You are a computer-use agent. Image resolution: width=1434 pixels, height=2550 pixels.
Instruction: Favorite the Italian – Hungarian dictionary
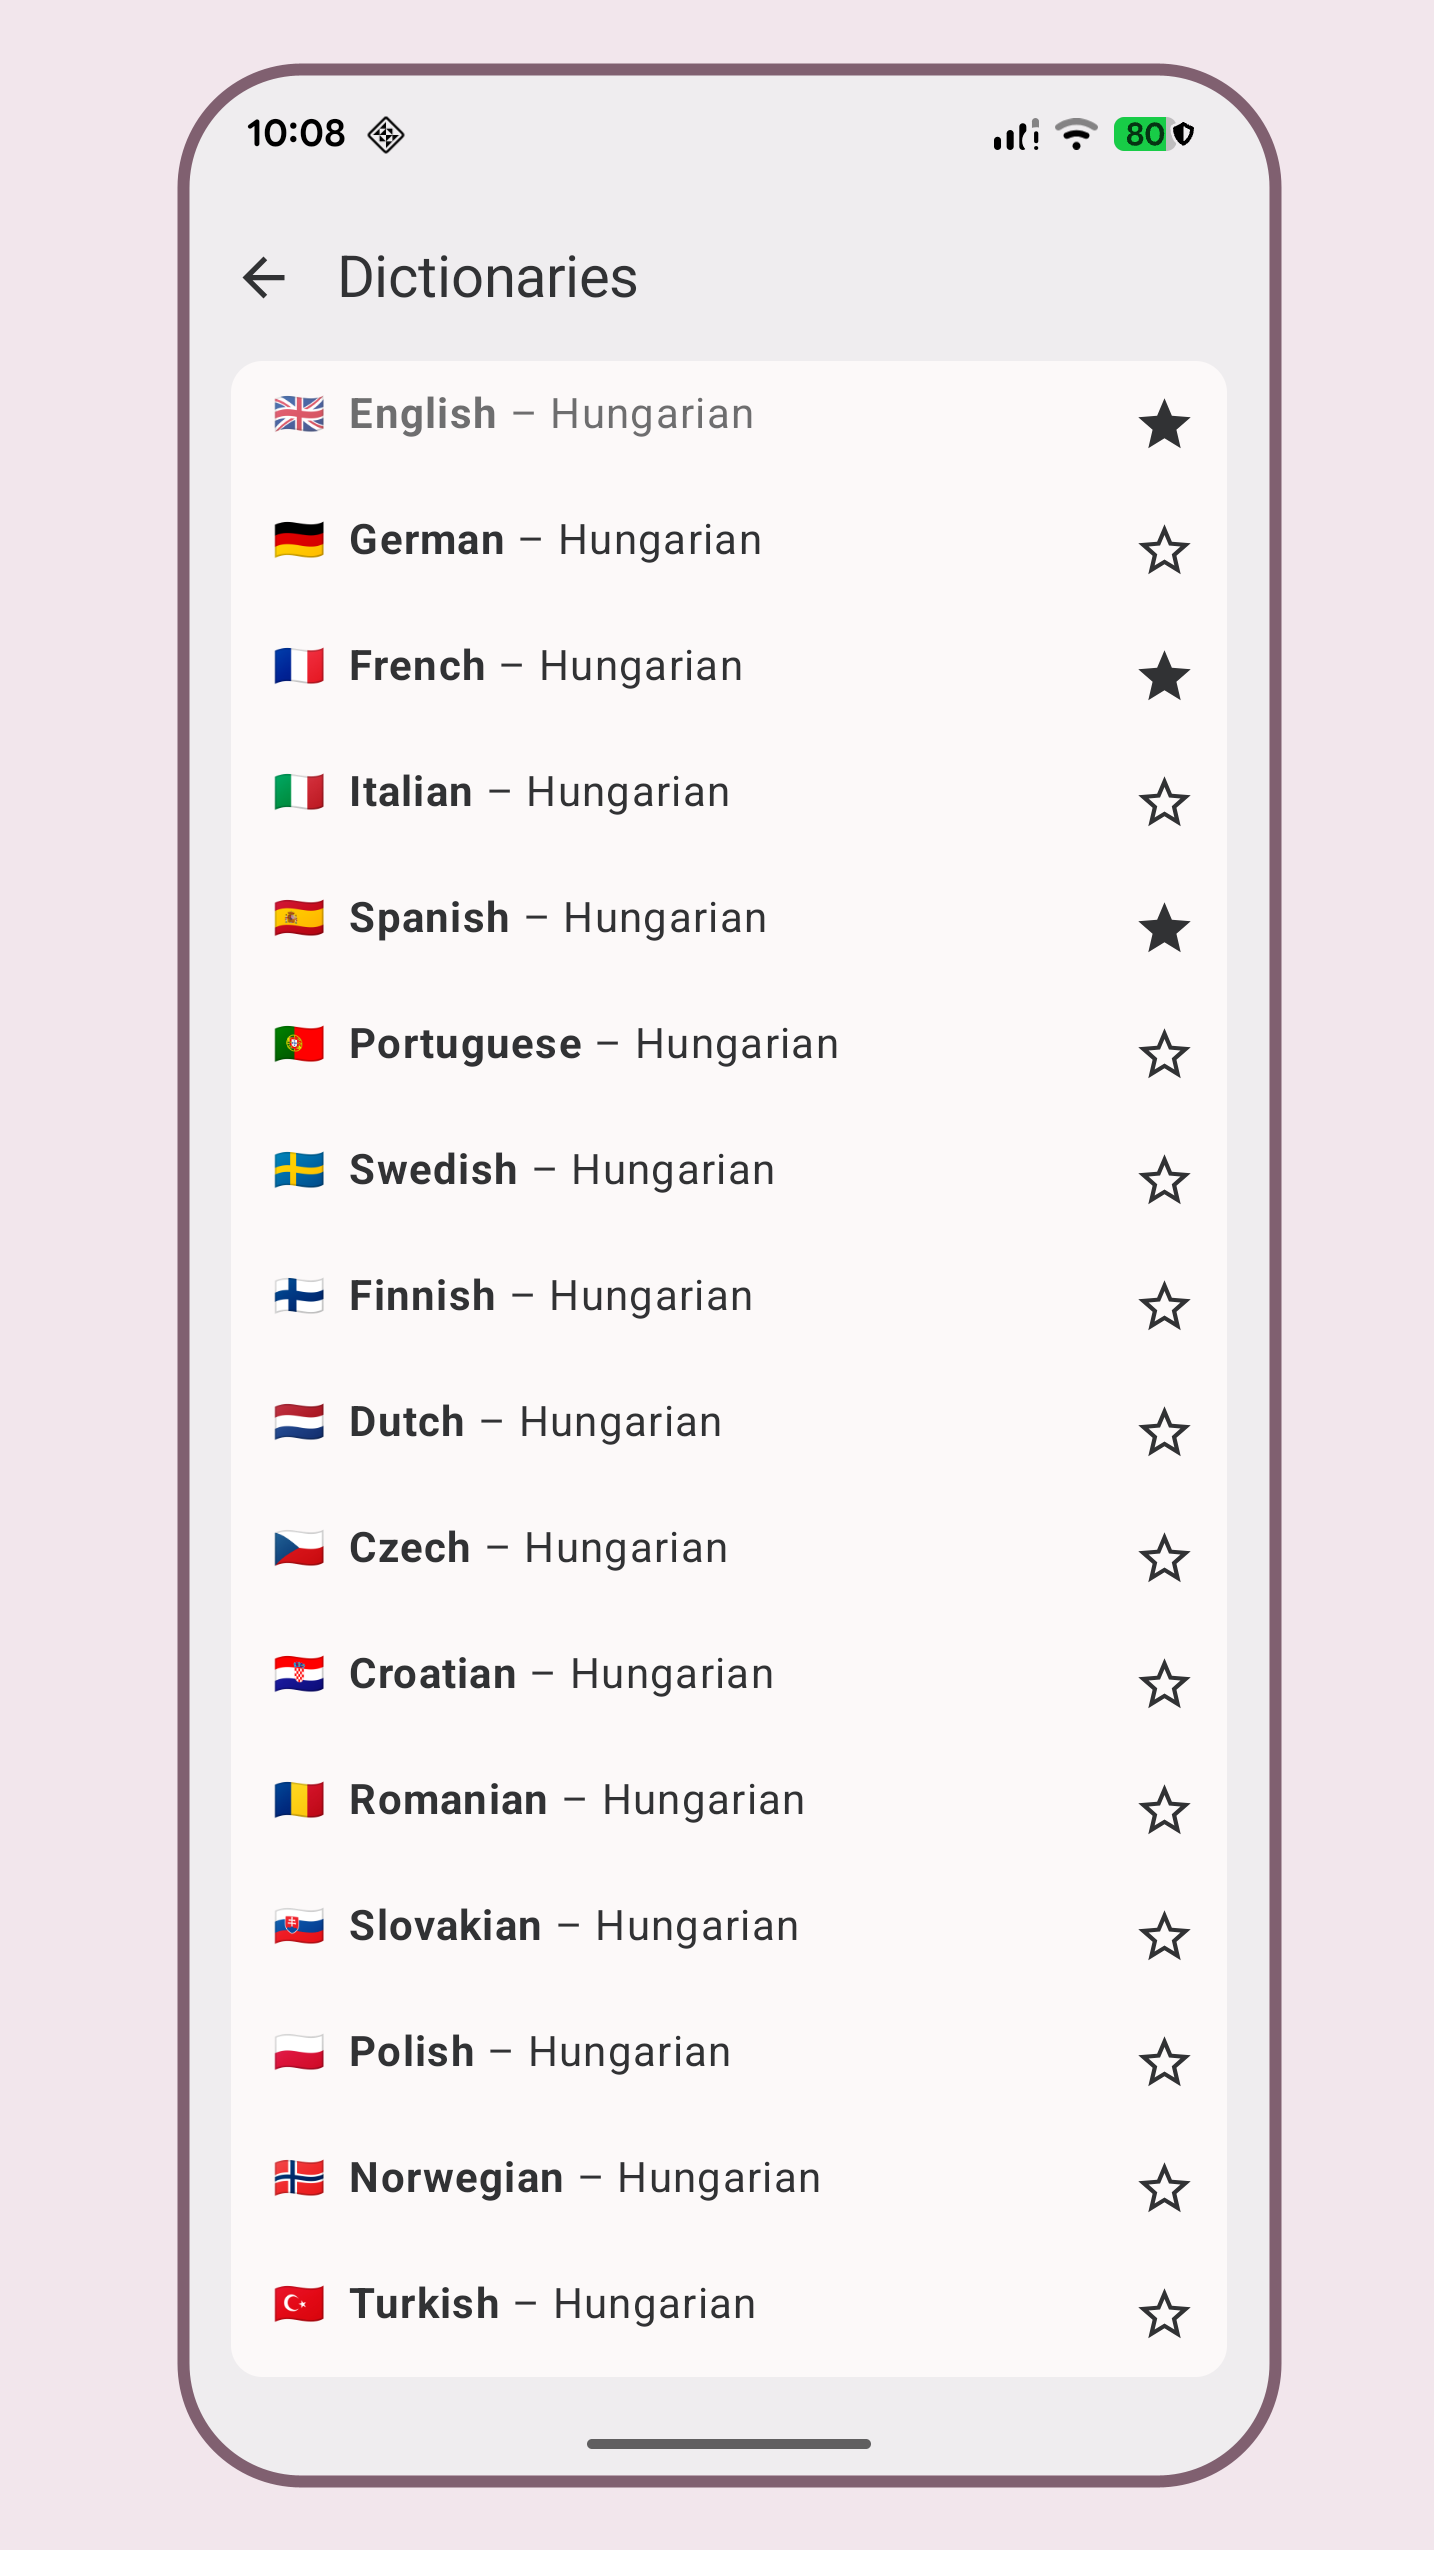coord(1164,803)
